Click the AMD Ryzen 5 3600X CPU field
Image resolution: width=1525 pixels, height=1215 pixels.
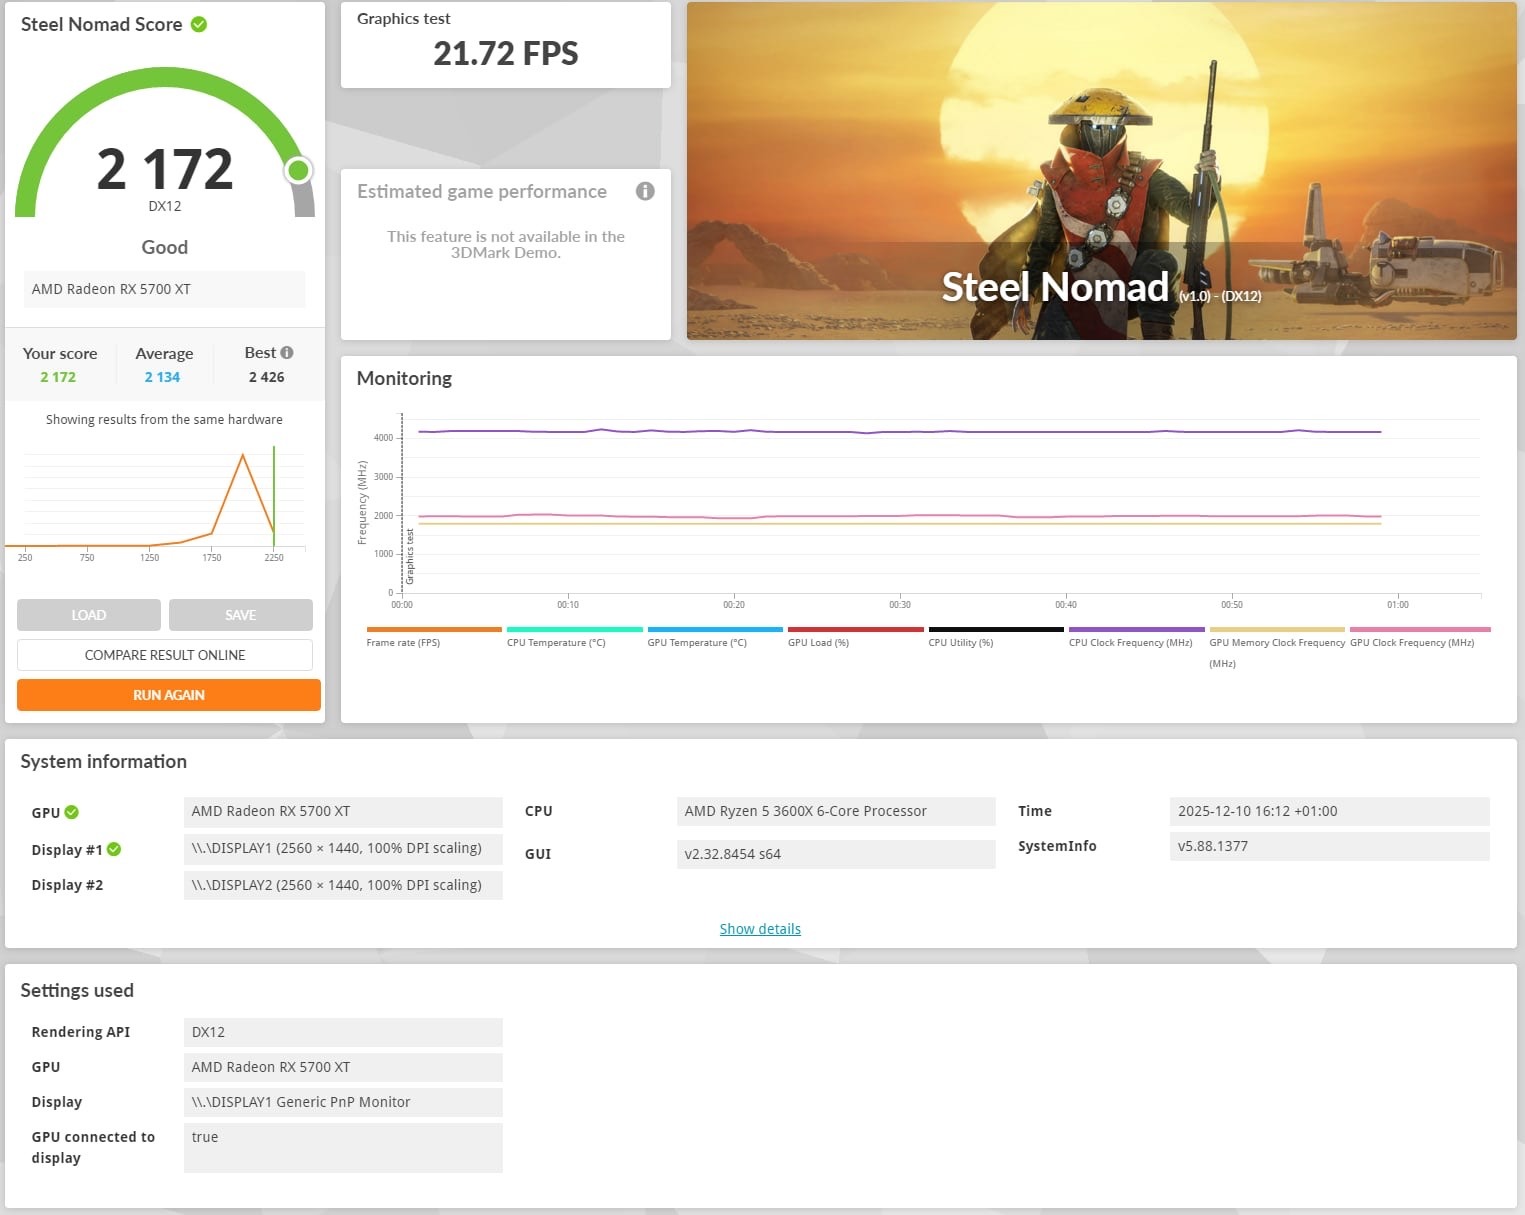836,811
